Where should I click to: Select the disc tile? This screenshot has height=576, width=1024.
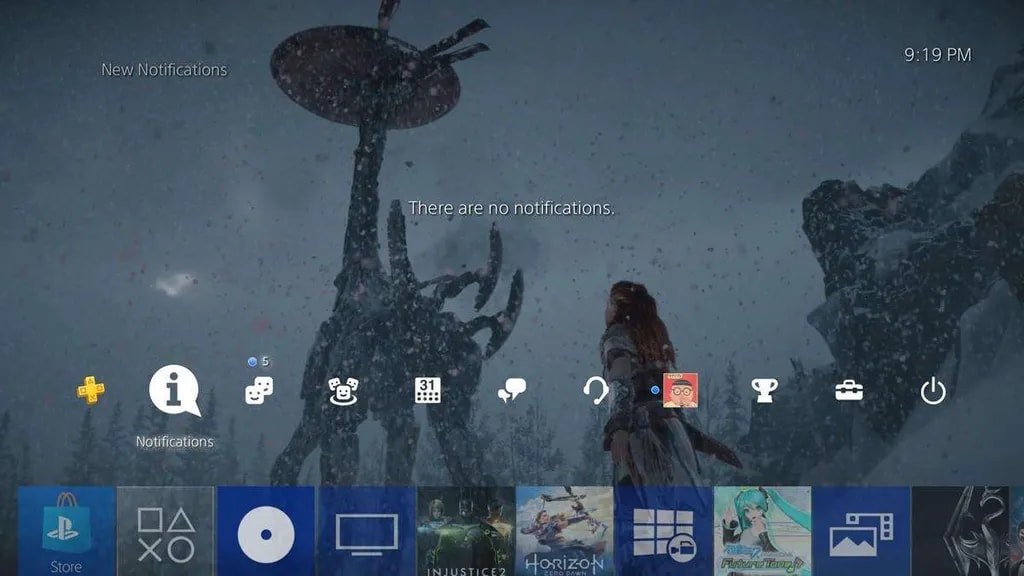[x=266, y=531]
